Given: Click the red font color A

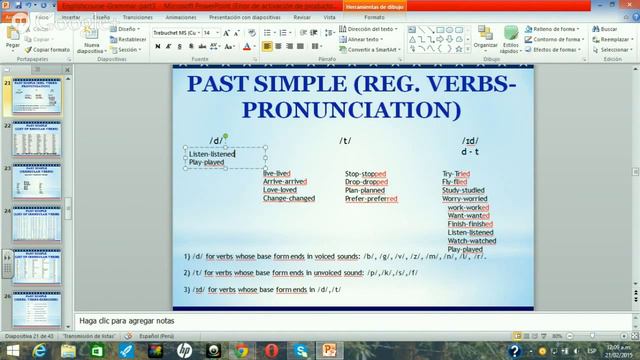Looking at the screenshot, I should tap(247, 47).
